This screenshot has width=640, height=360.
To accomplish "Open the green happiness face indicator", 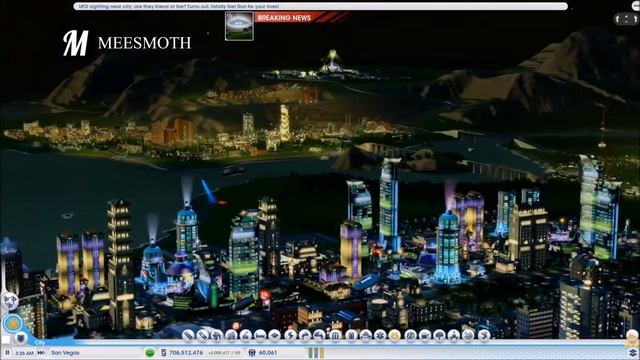I will (x=150, y=352).
